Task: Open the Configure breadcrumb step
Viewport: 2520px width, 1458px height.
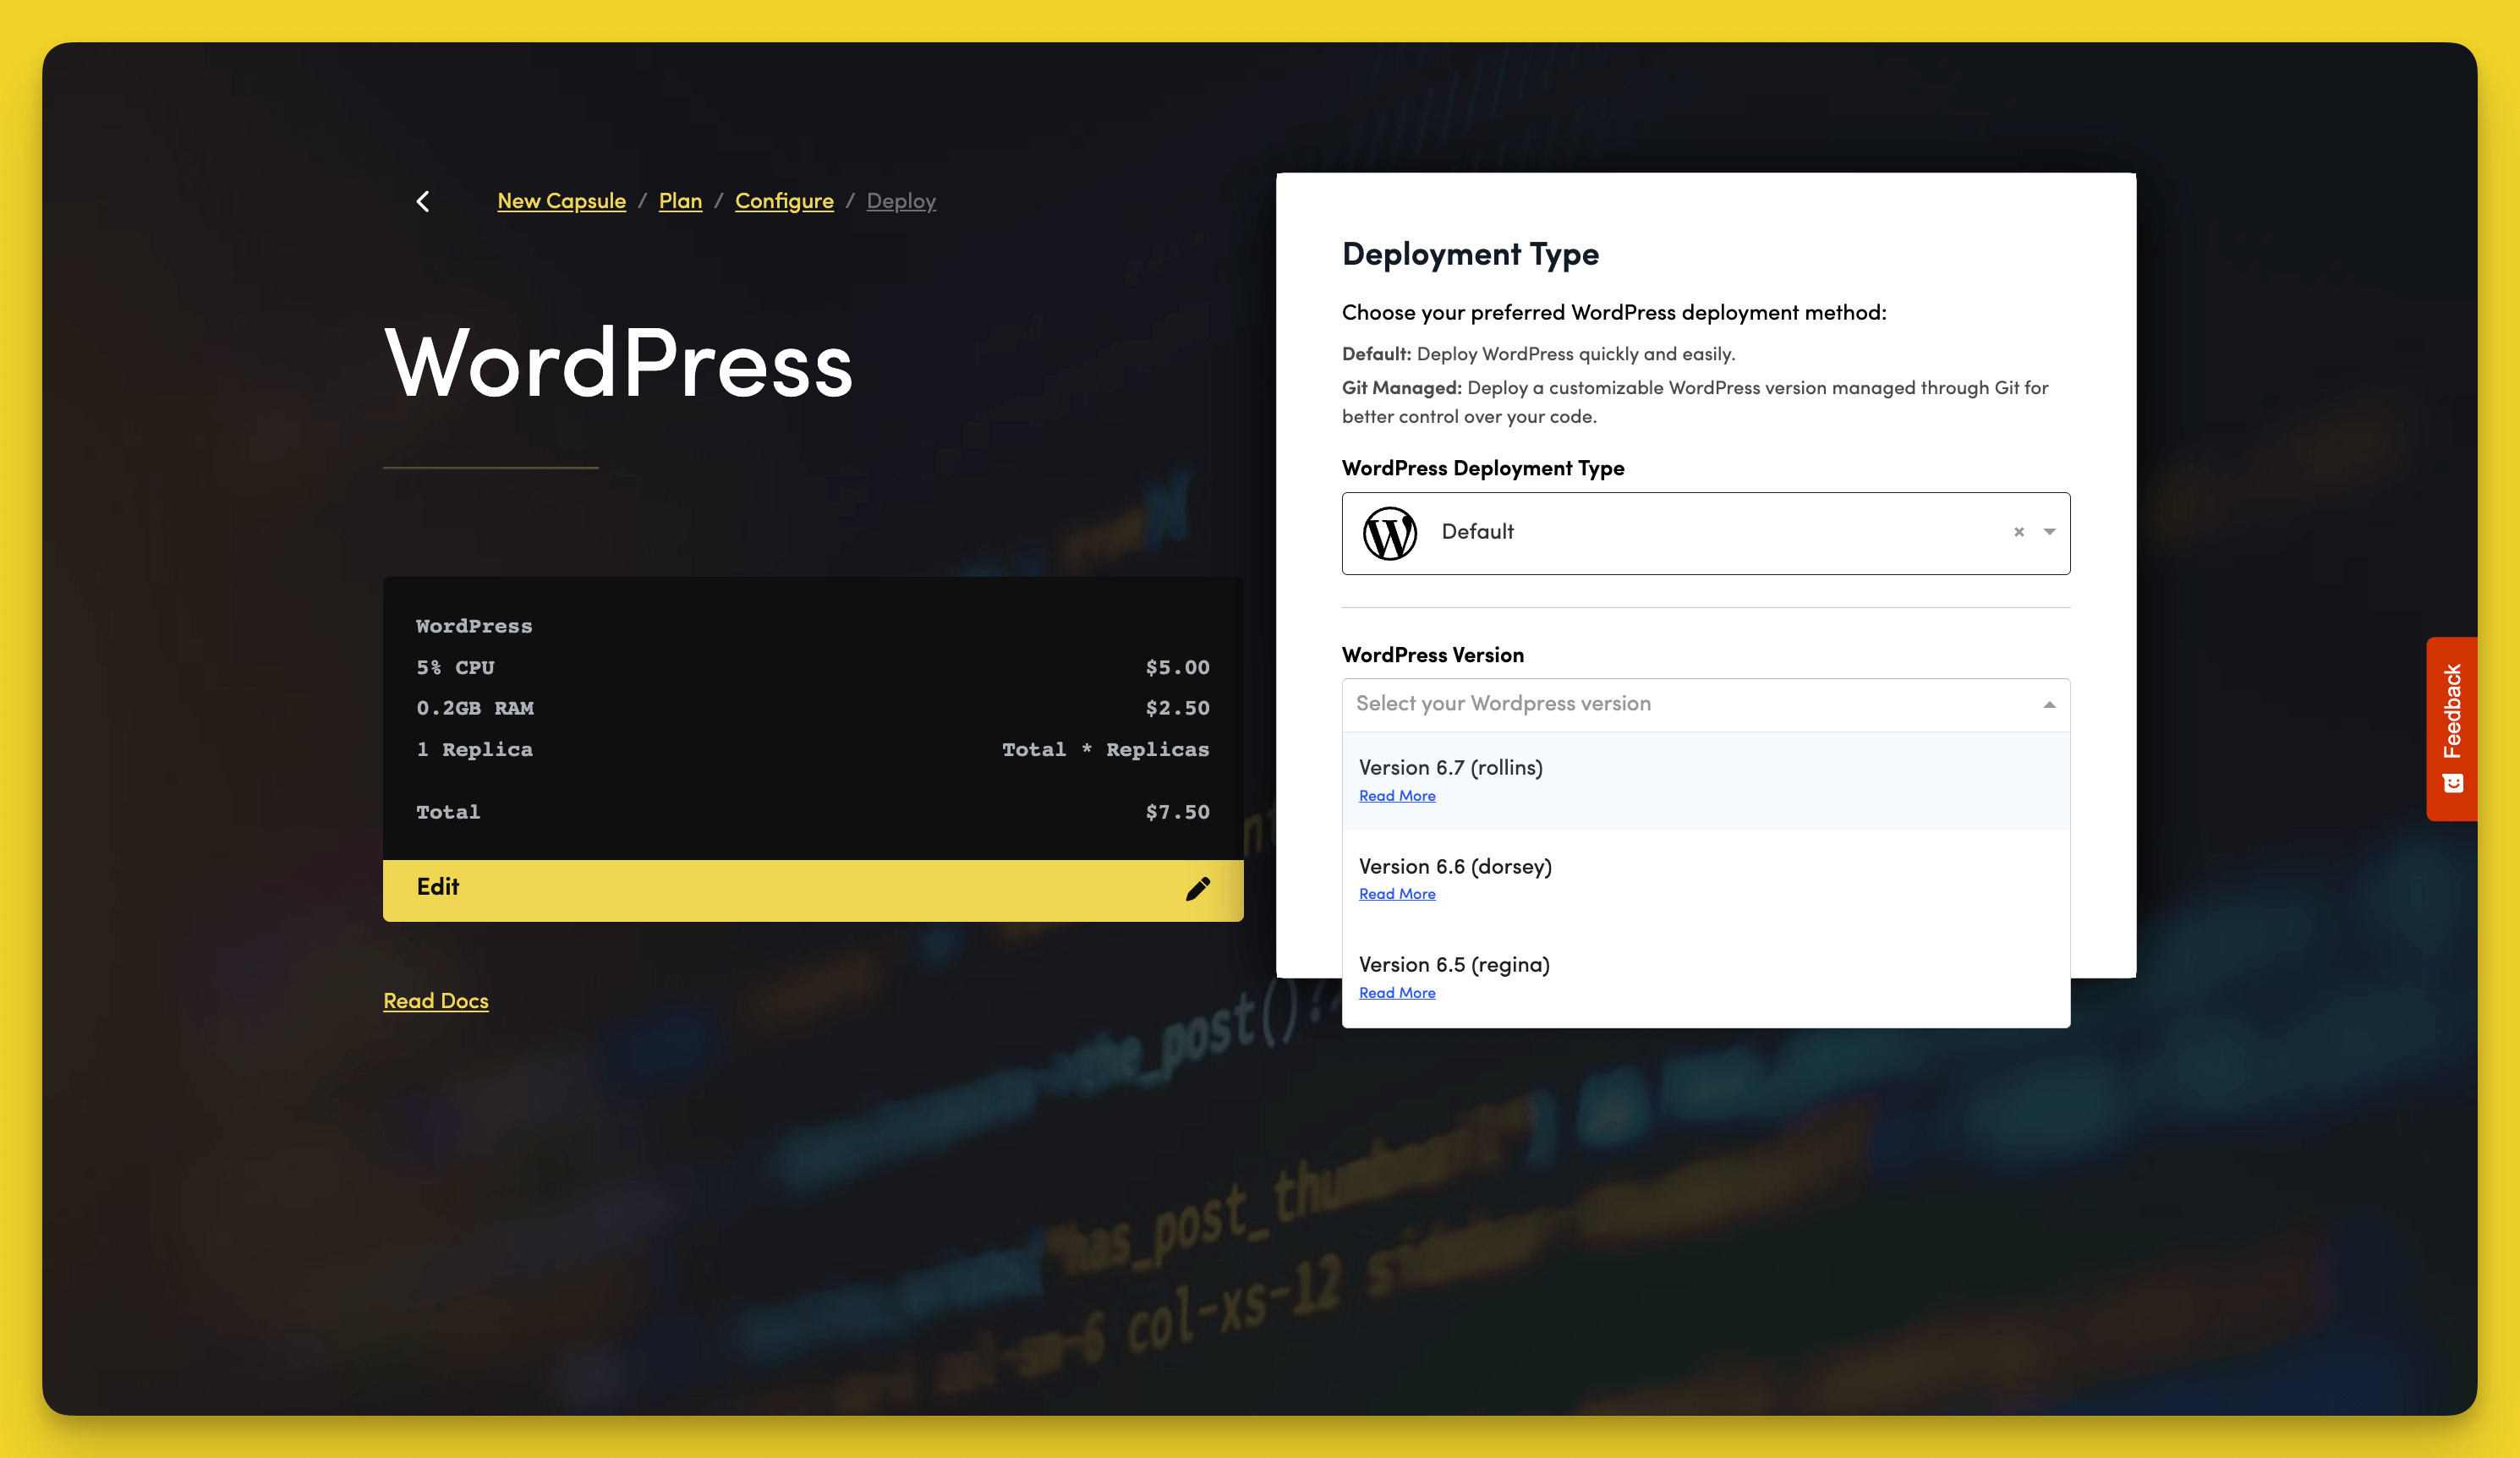Action: tap(784, 200)
